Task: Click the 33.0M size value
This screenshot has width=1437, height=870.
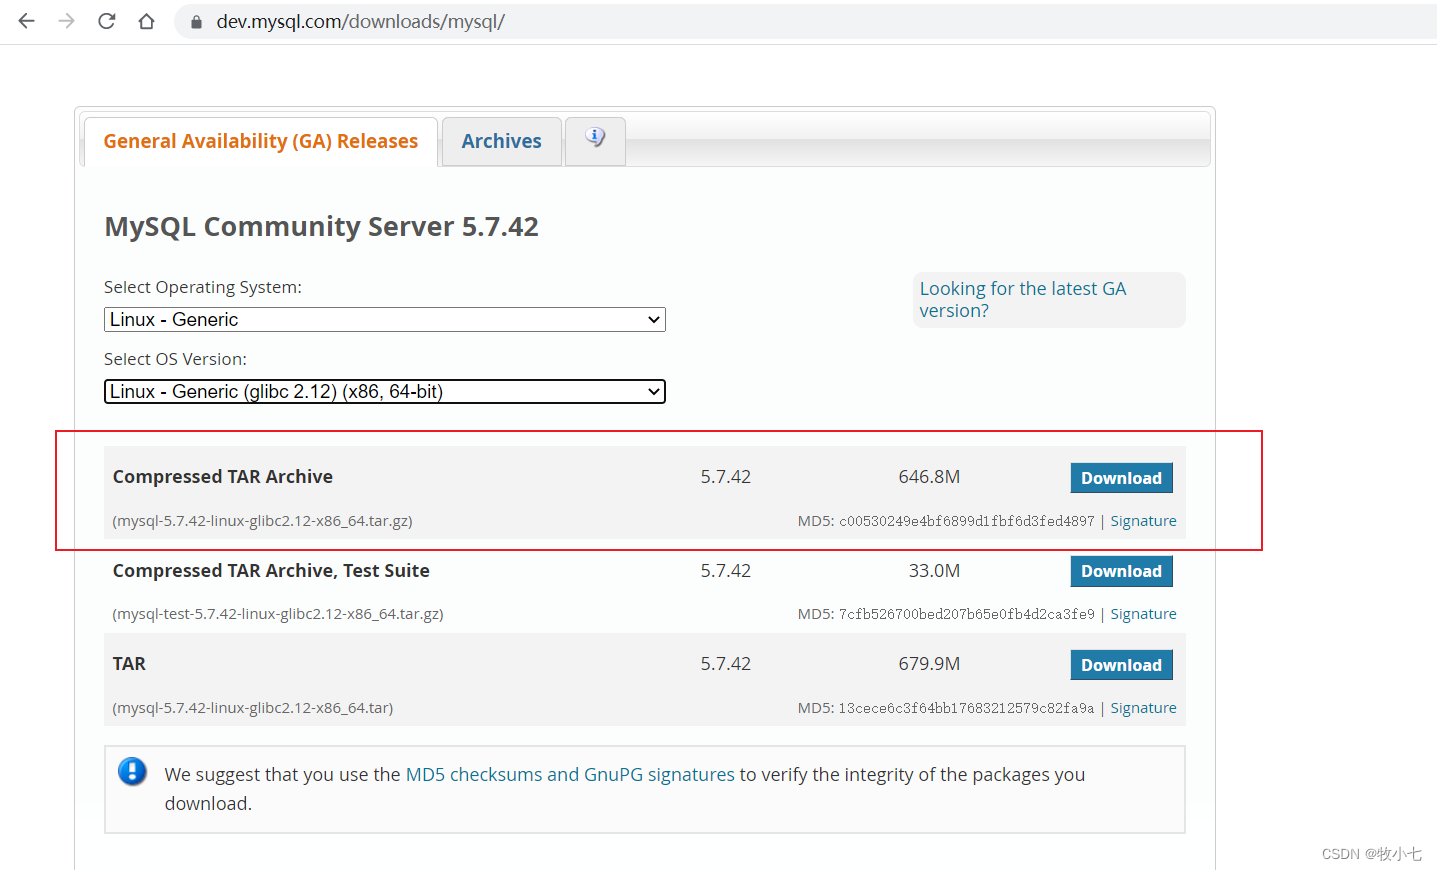Action: click(934, 571)
